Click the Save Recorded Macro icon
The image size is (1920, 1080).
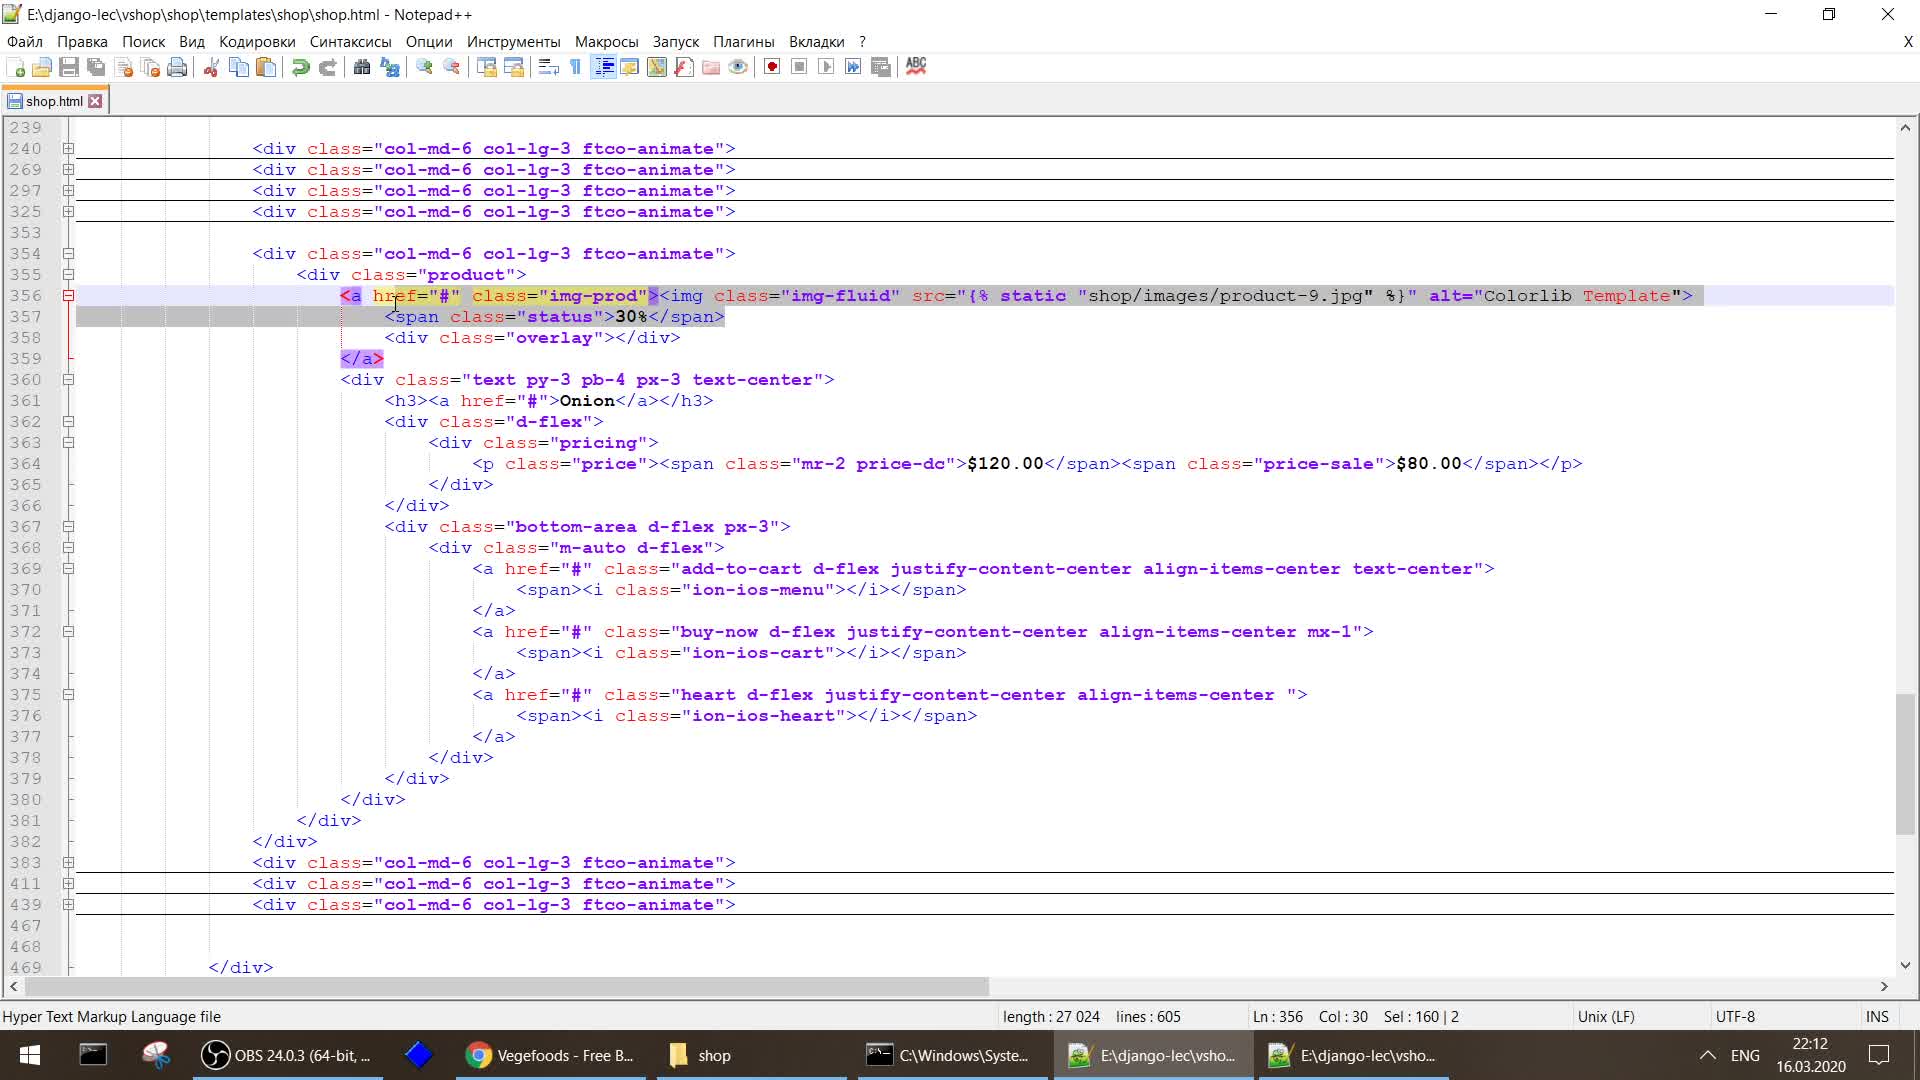click(x=881, y=67)
